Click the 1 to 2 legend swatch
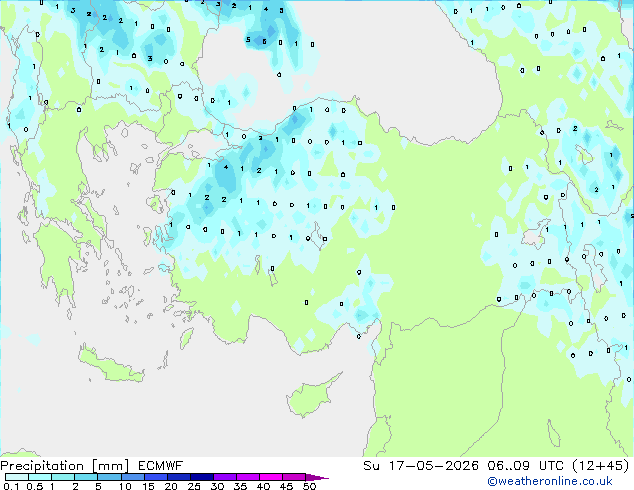The height and width of the screenshot is (490, 634). [63, 477]
